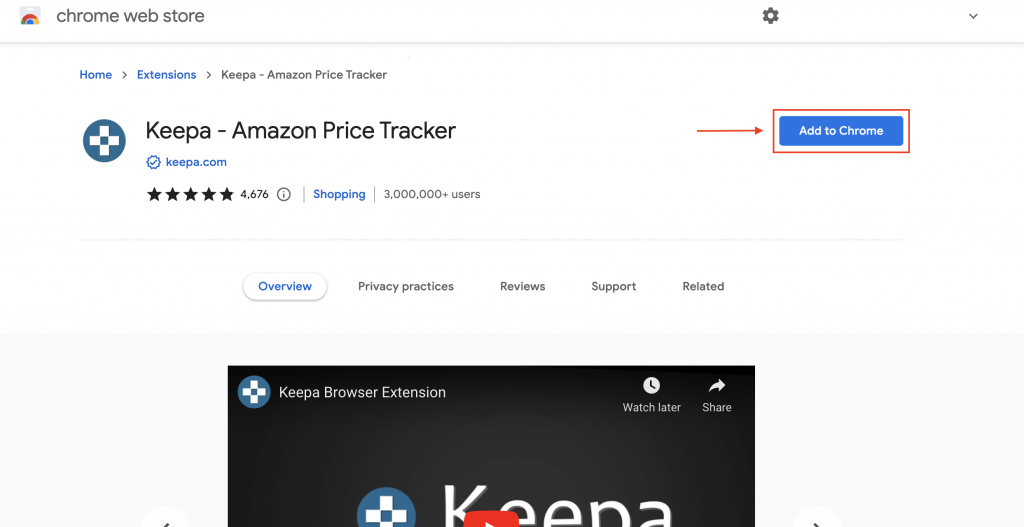Click the Share arrow on video
Image resolution: width=1024 pixels, height=527 pixels.
point(717,386)
